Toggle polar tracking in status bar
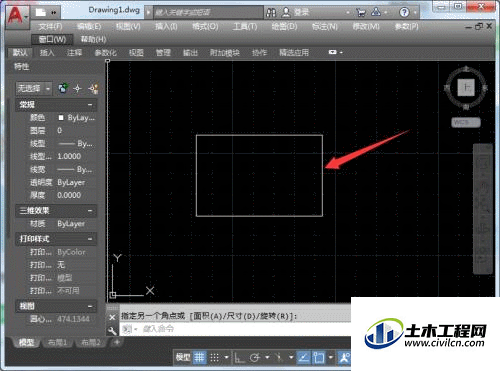 coord(255,358)
